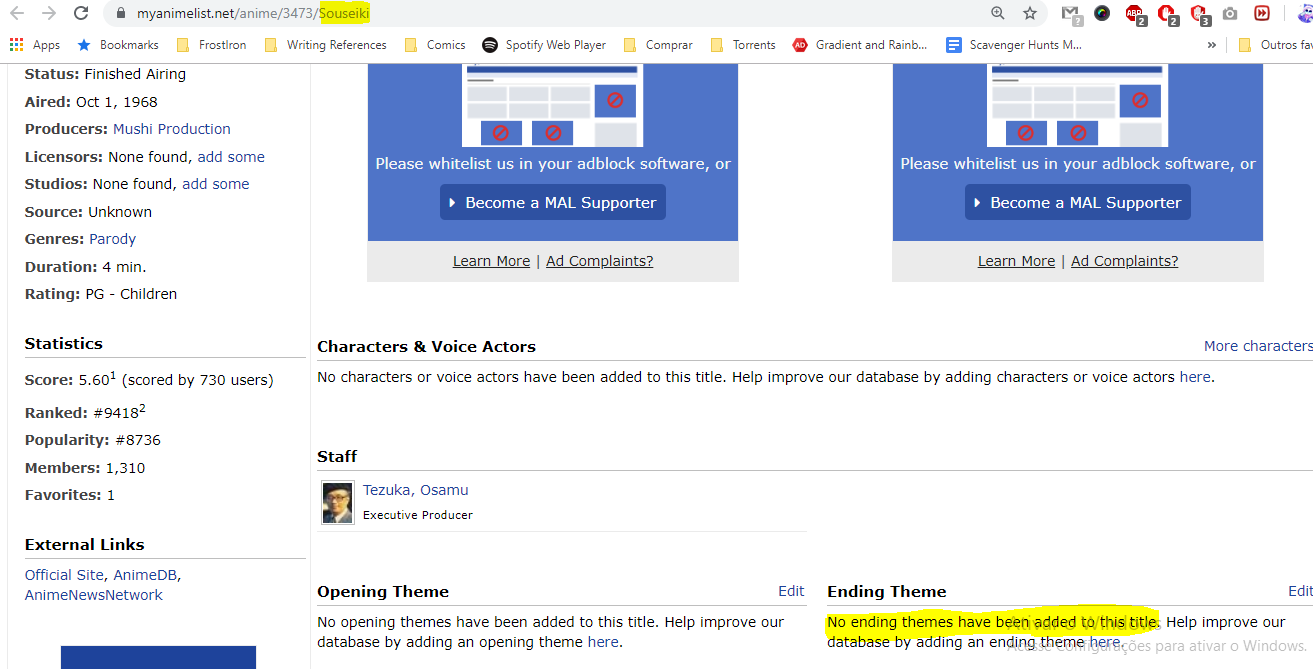
Task: Click the Ranked #9418 text
Action: click(x=85, y=412)
